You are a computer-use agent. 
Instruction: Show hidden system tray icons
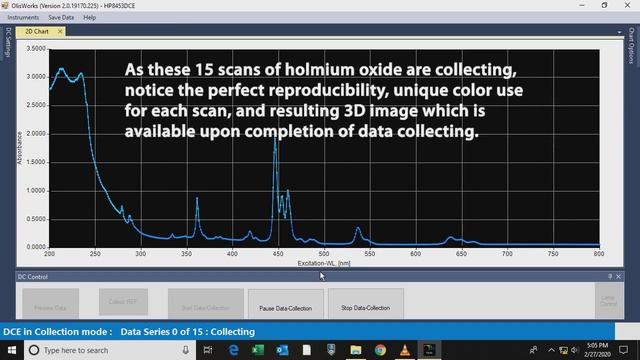tap(551, 350)
